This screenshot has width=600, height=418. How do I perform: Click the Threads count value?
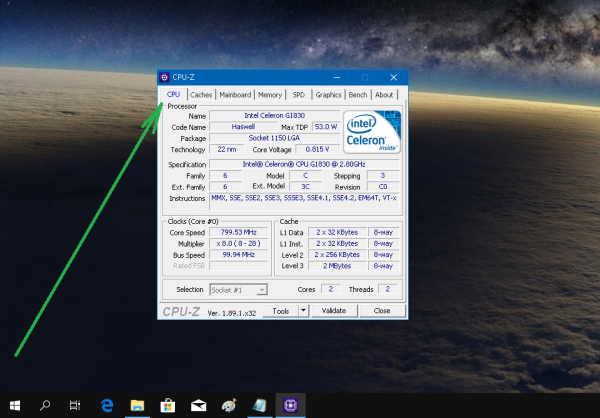pos(388,289)
